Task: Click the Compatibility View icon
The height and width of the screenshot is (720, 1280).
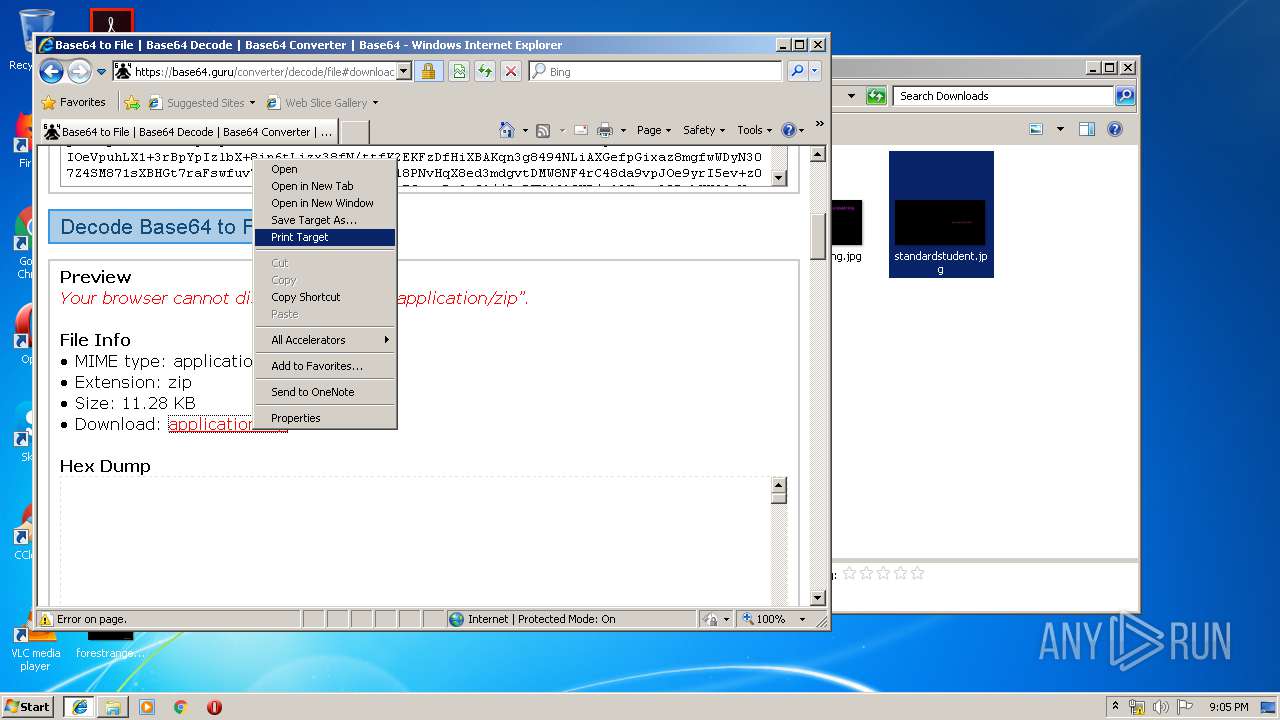Action: coord(459,71)
